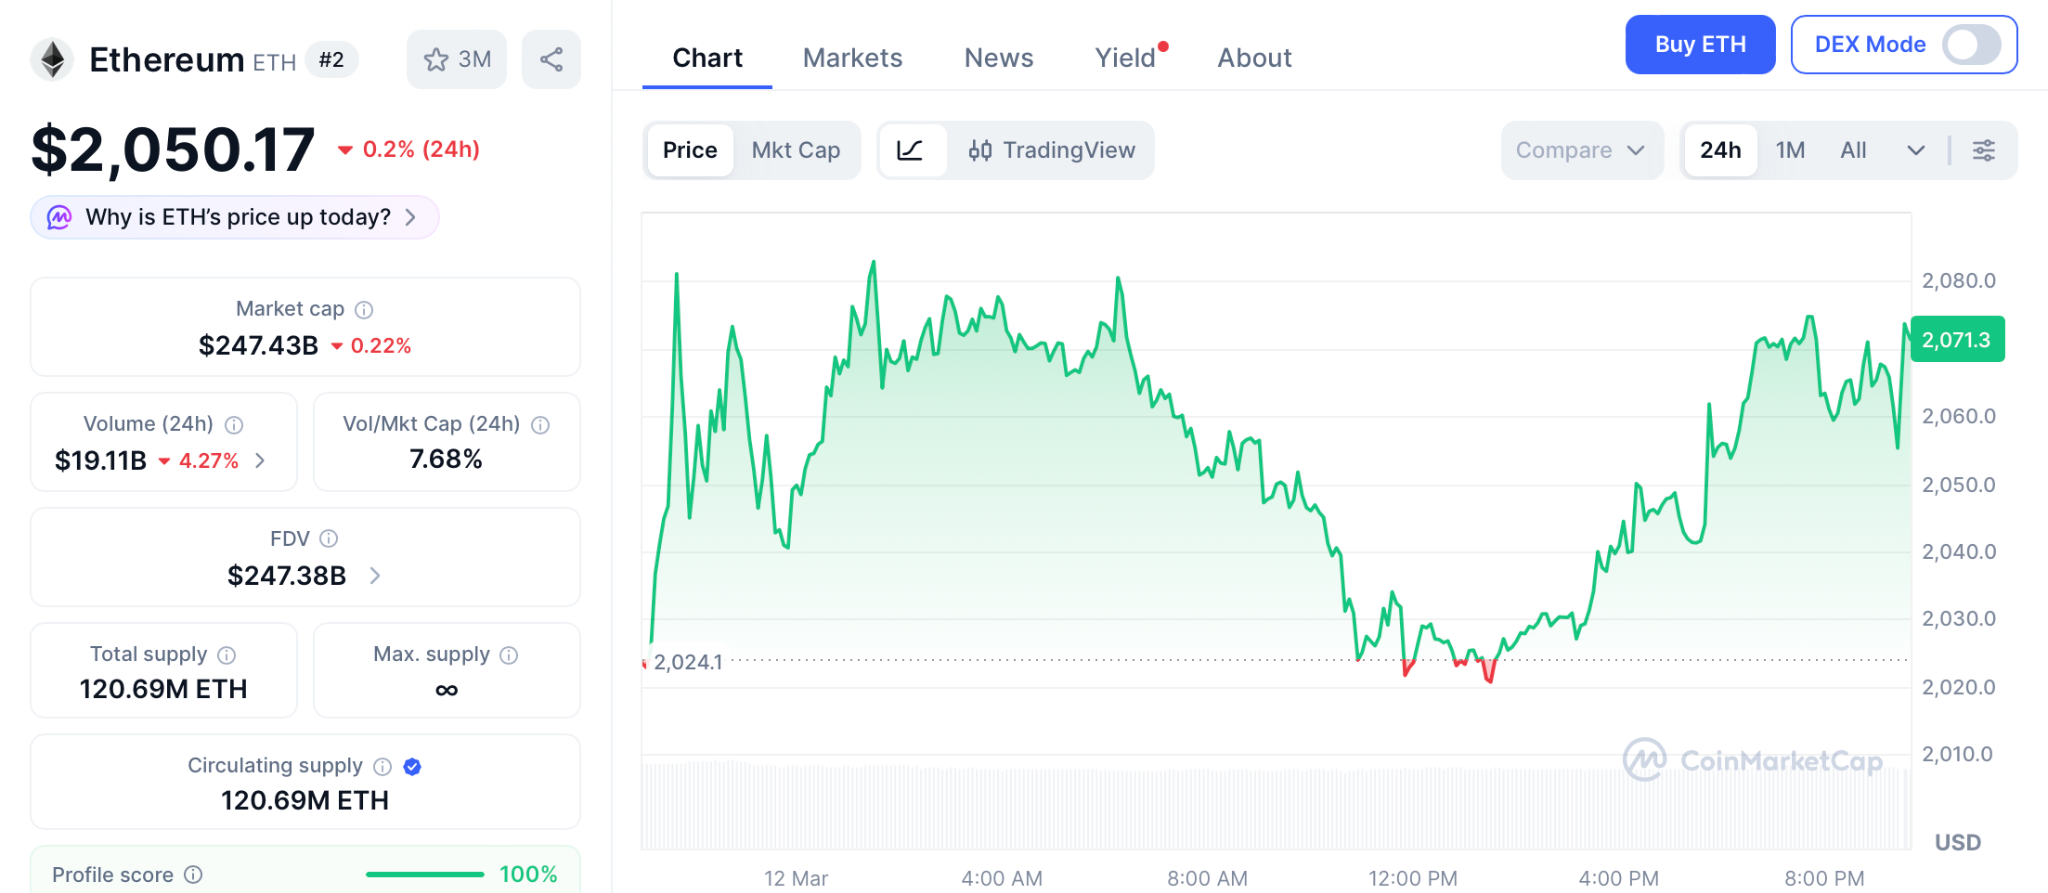Switch the chart range to 1M
This screenshot has width=2048, height=893.
click(x=1790, y=150)
